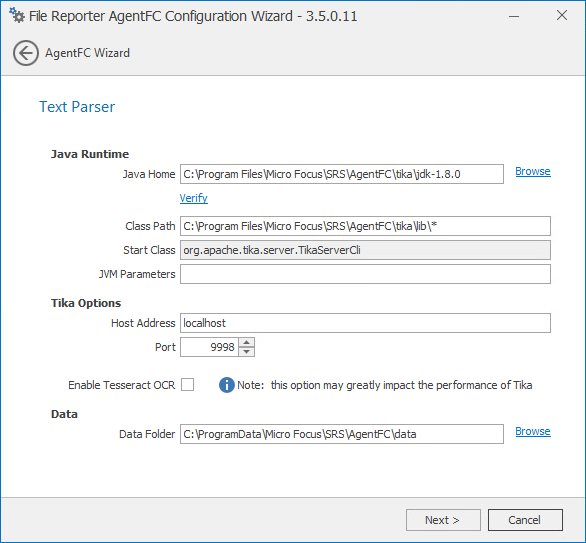This screenshot has height=543, width=586.
Task: Increase the Port value with up arrow
Action: point(247,342)
